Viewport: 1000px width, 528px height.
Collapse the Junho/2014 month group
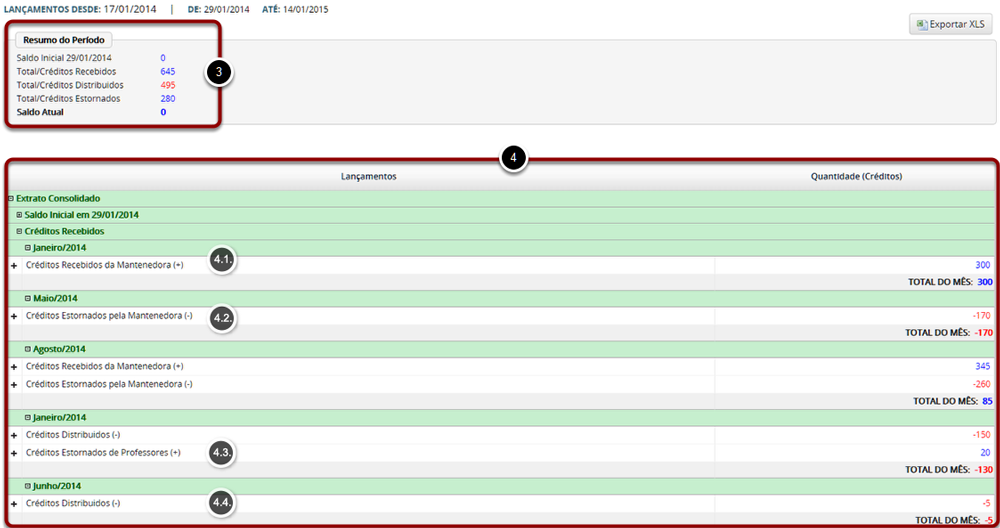click(x=28, y=486)
